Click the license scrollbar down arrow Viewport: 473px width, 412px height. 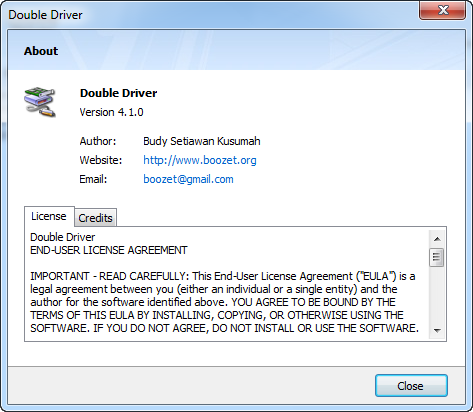(x=437, y=330)
